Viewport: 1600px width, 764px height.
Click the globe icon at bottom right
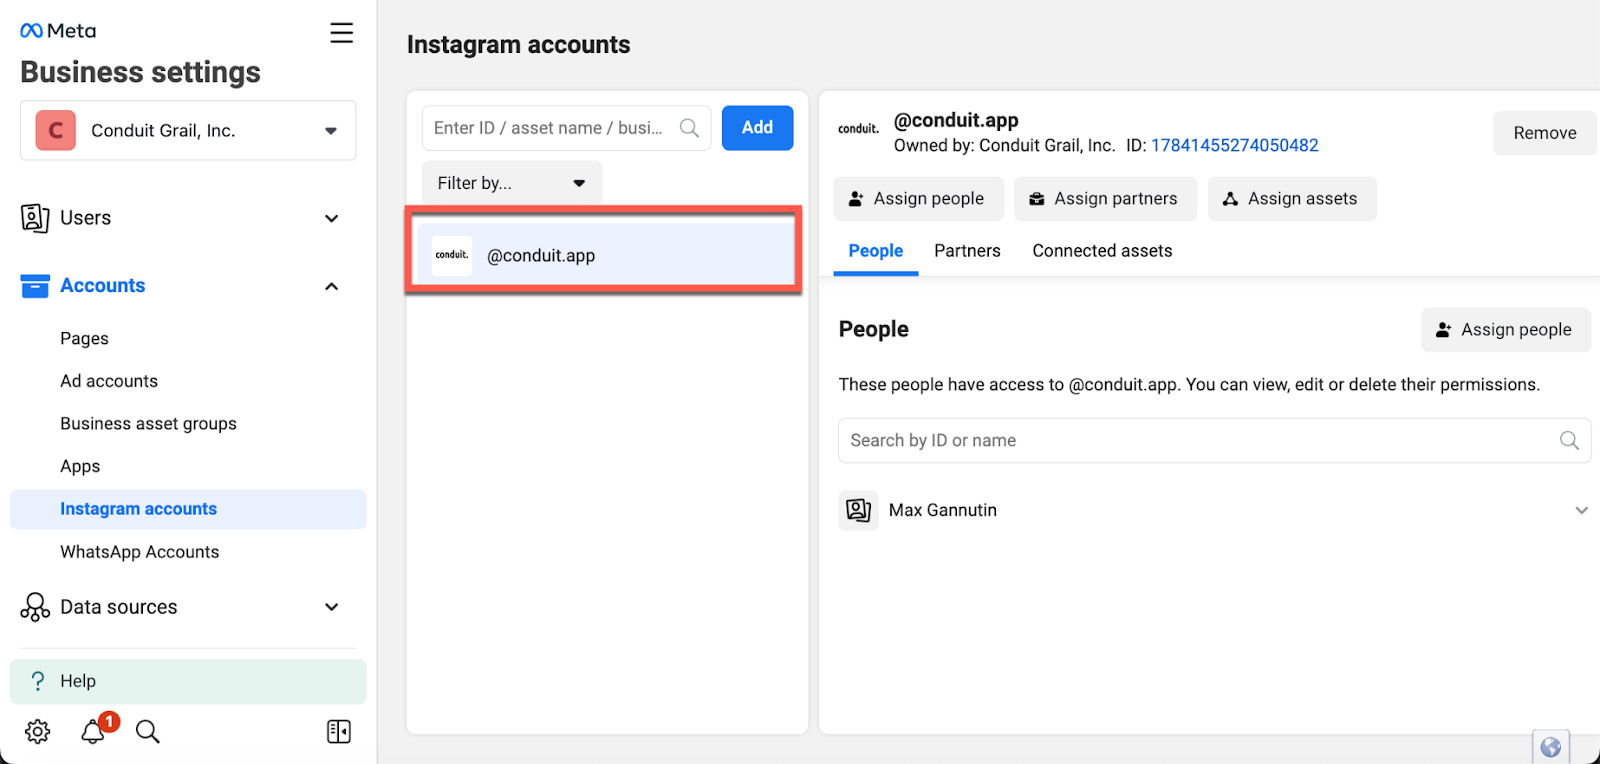pyautogui.click(x=1550, y=747)
